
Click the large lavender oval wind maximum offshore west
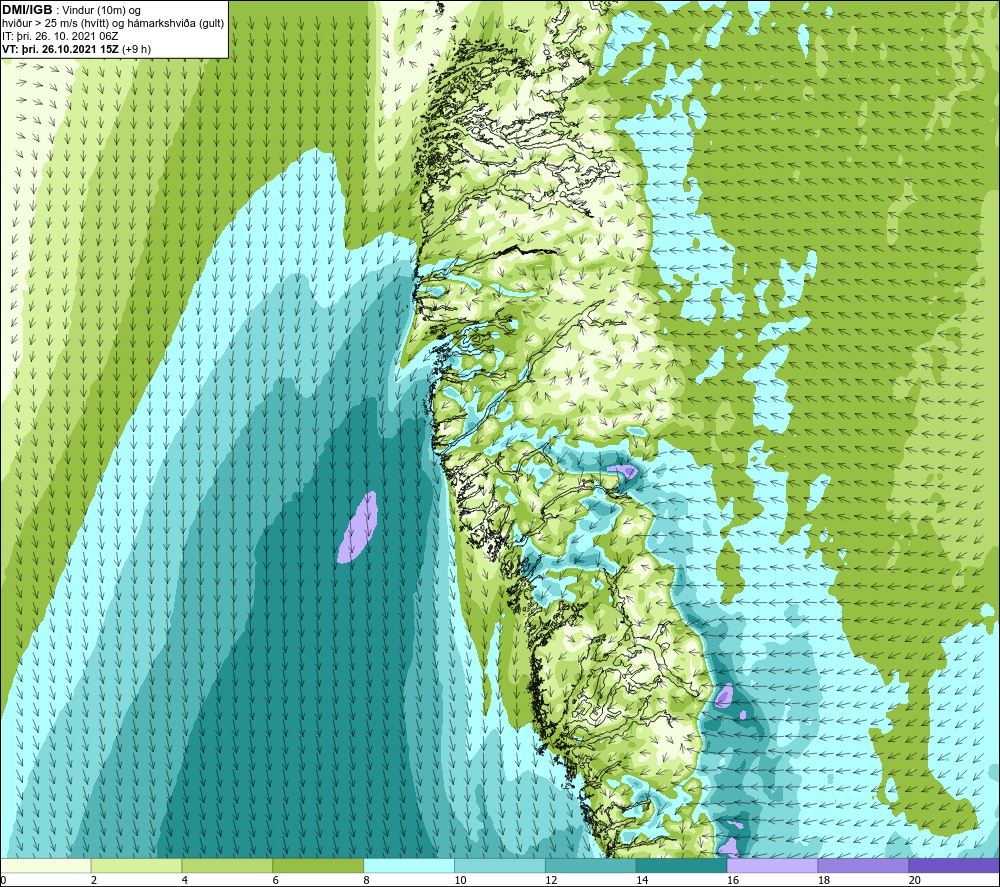tap(357, 527)
